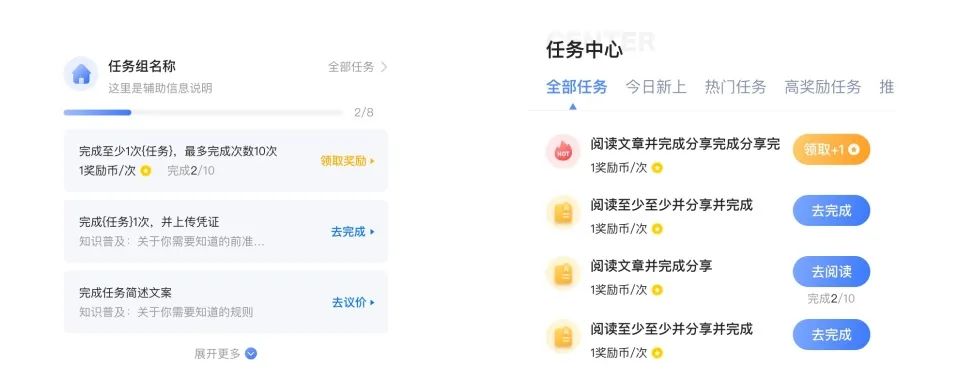Switch to the 热门任务 tab
Screen dimensions: 964x390
735,87
